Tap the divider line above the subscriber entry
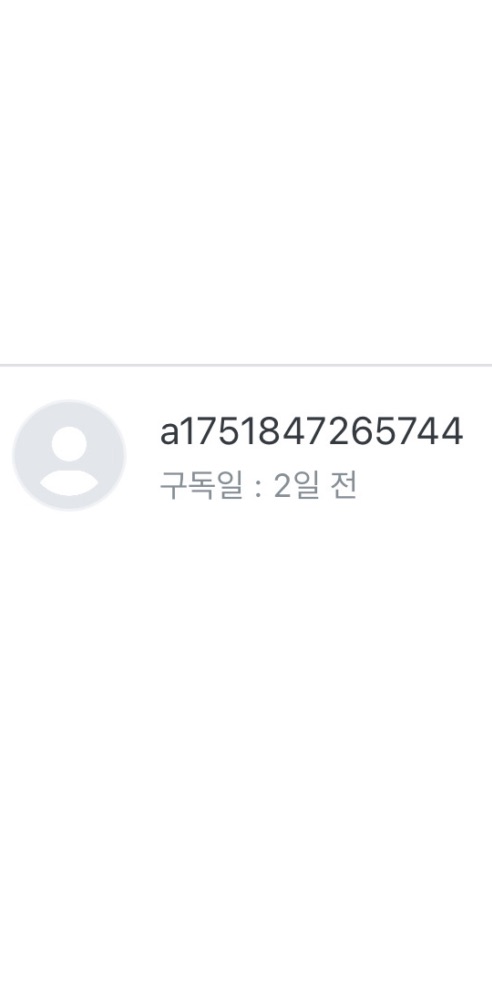492x984 pixels. 246,365
